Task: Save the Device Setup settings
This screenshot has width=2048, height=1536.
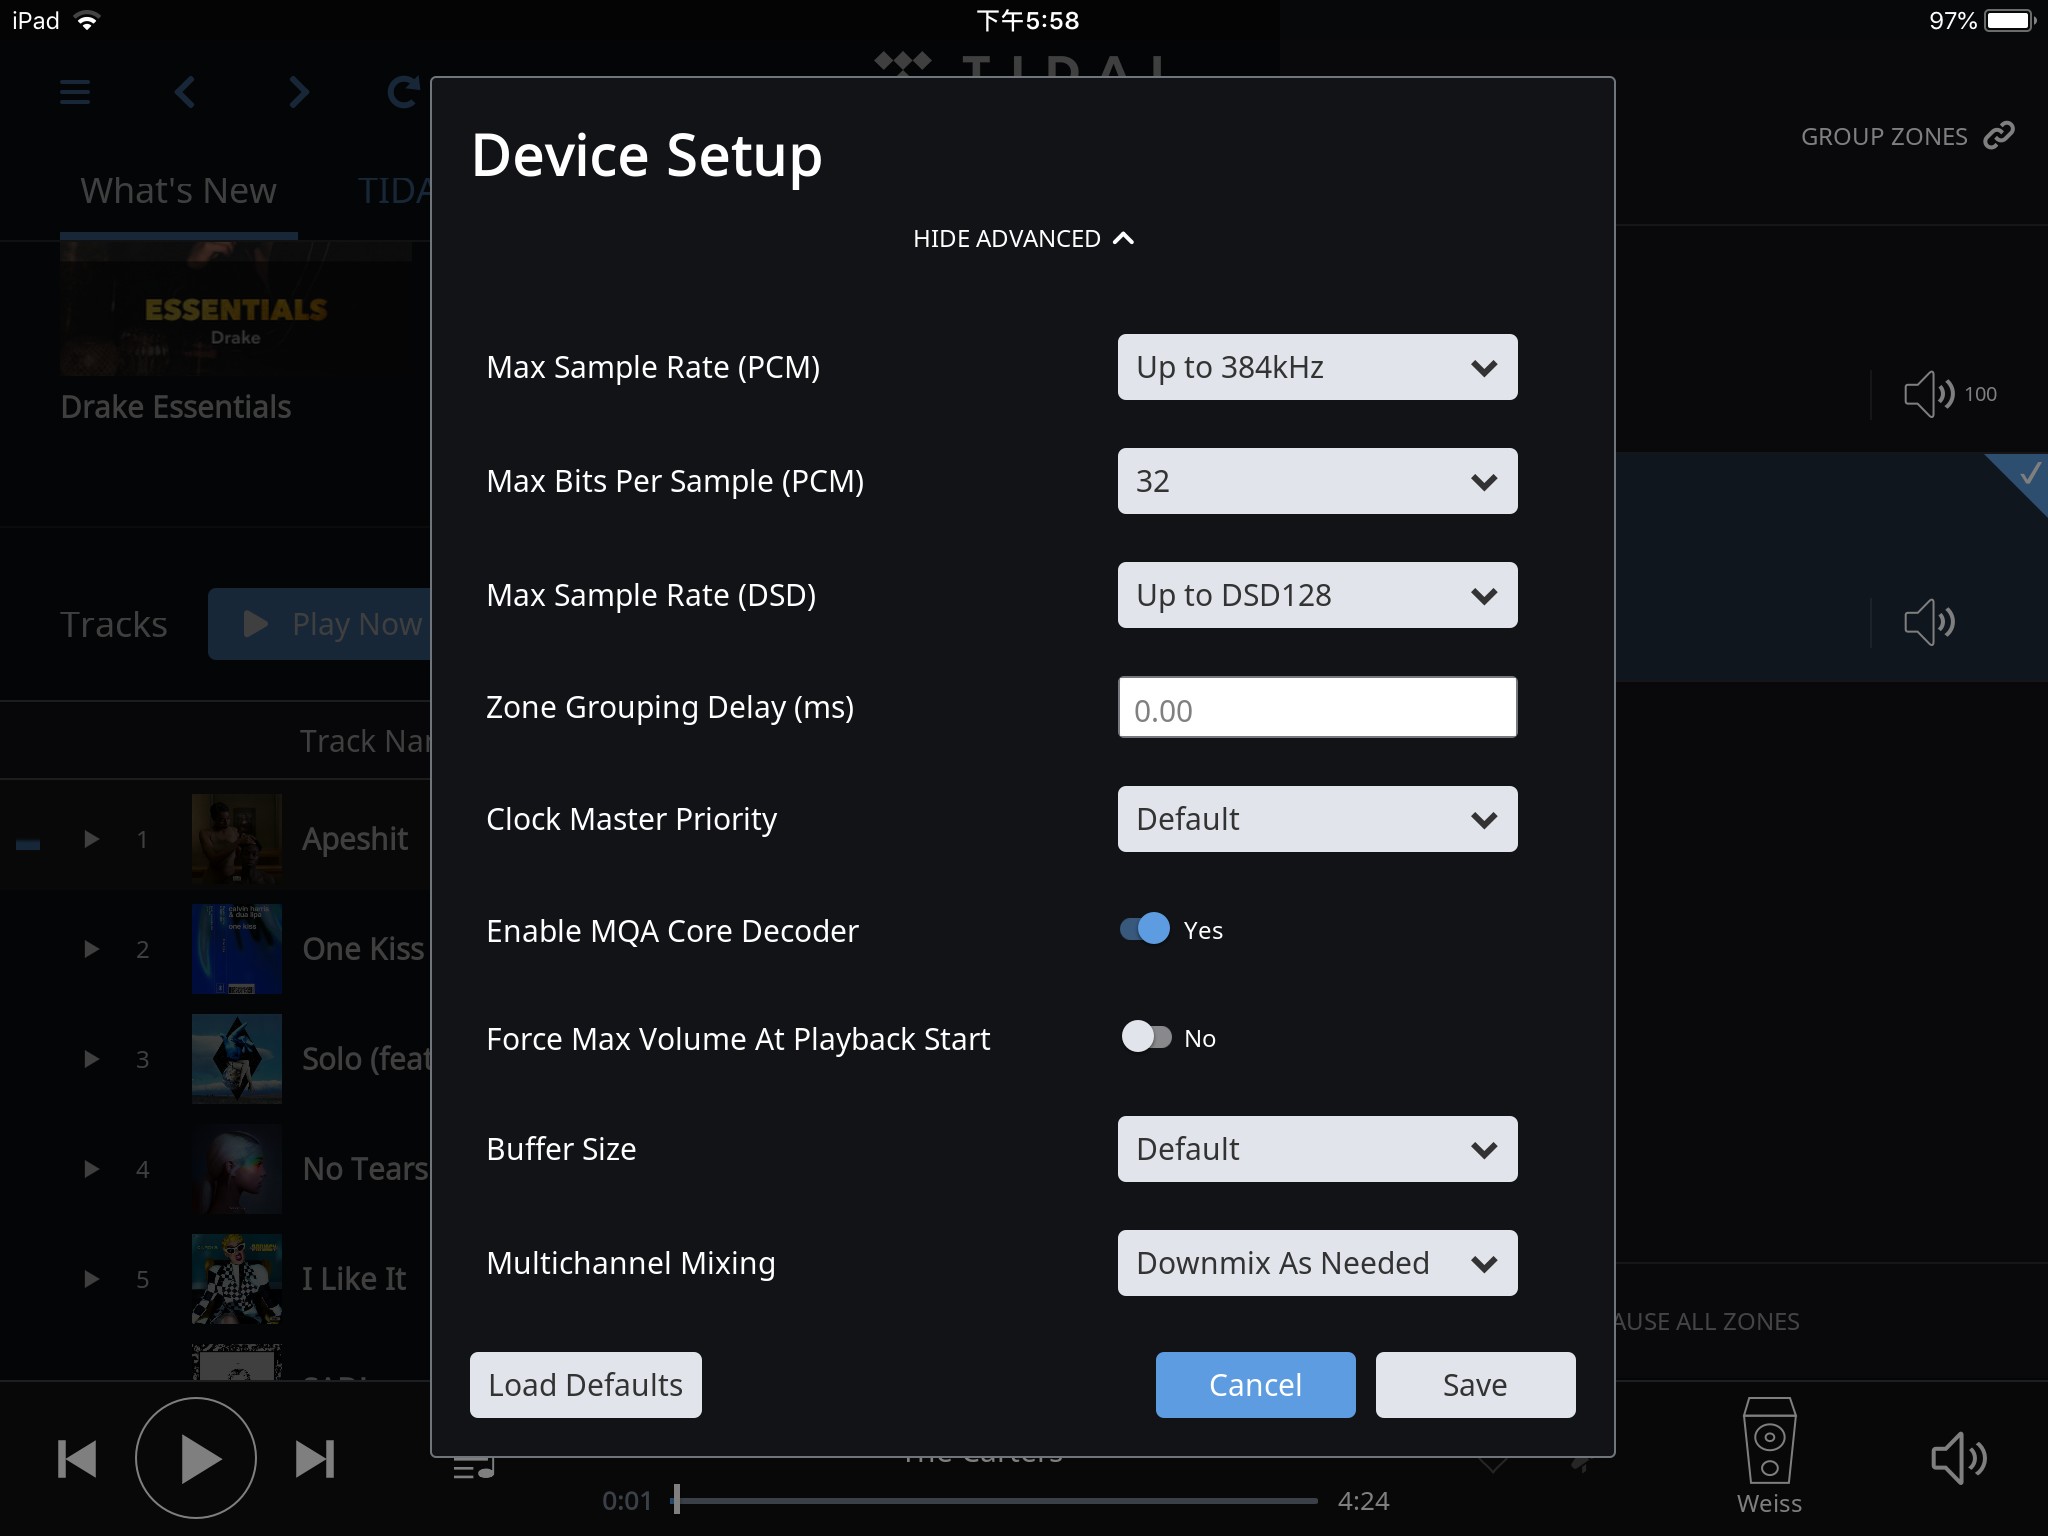Action: (x=1475, y=1385)
